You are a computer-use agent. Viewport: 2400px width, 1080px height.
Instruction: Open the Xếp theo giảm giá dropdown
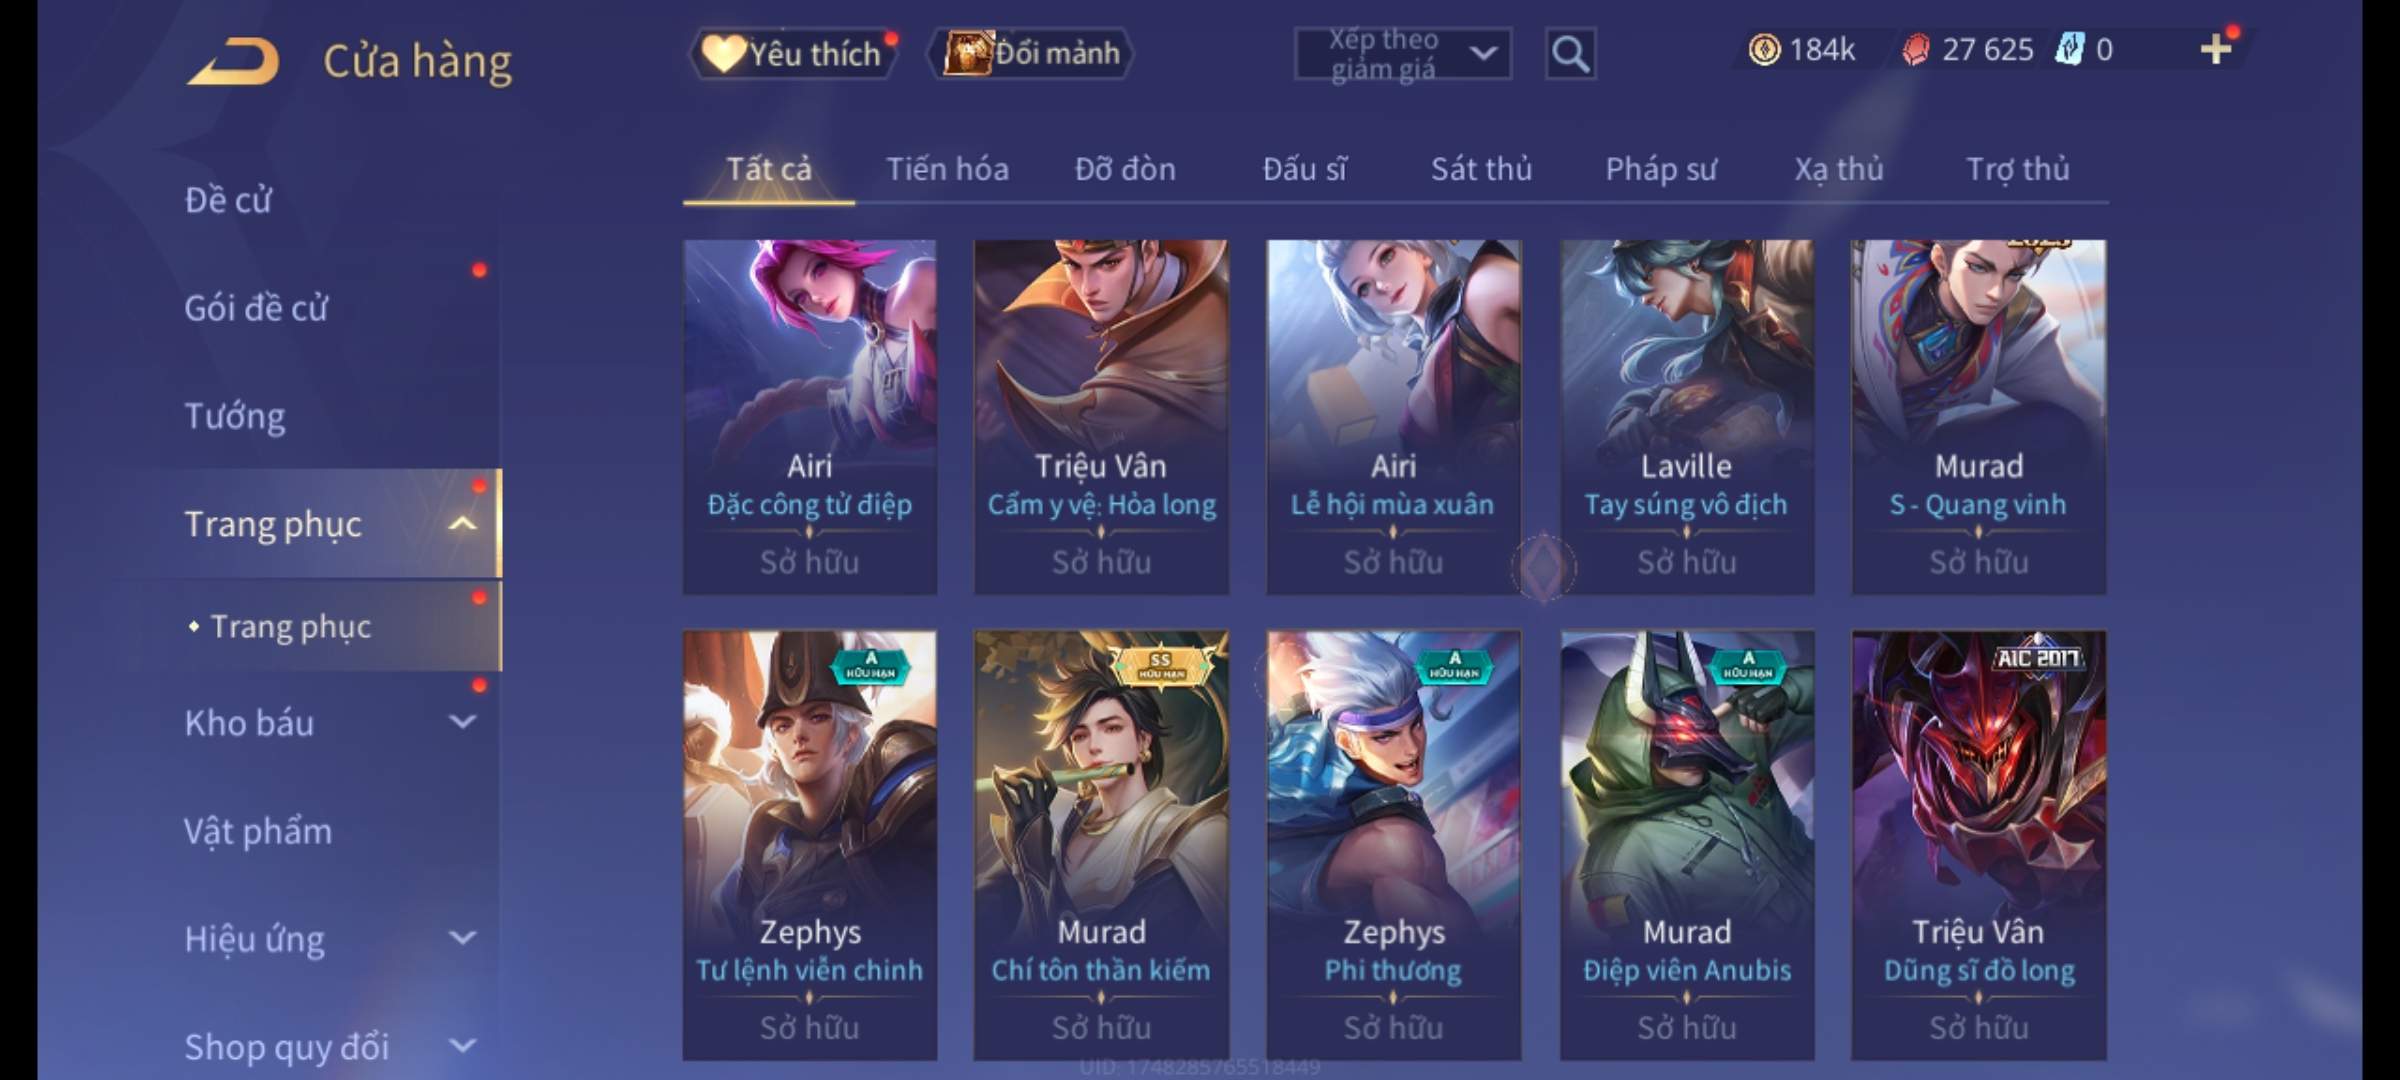(x=1403, y=54)
